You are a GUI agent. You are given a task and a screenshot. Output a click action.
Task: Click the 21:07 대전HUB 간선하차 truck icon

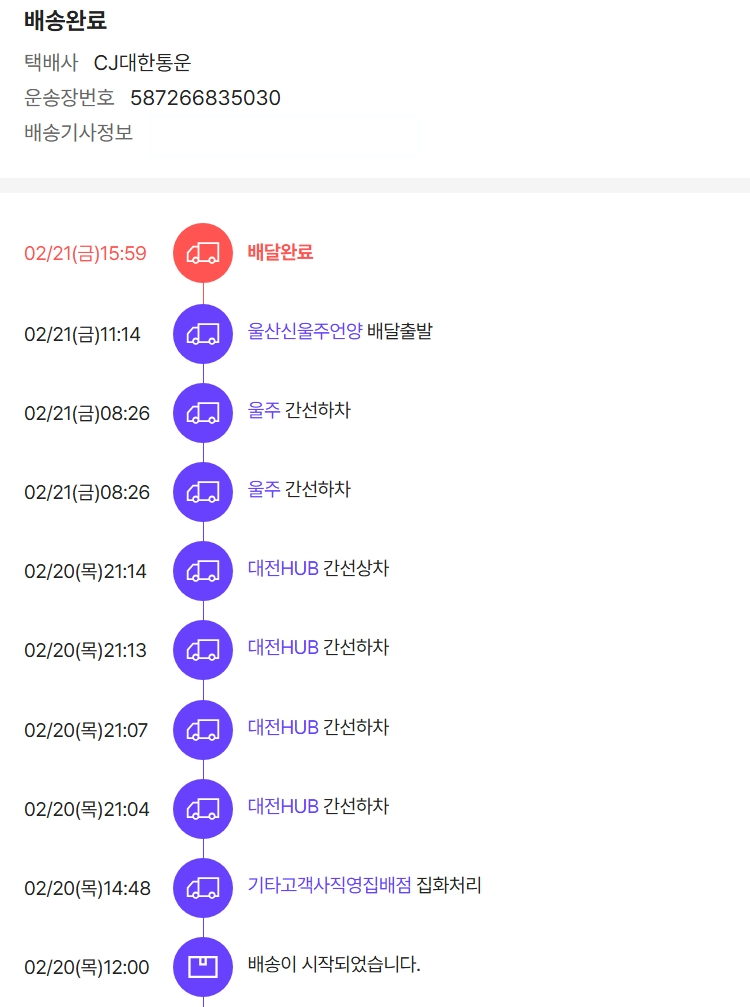point(203,730)
